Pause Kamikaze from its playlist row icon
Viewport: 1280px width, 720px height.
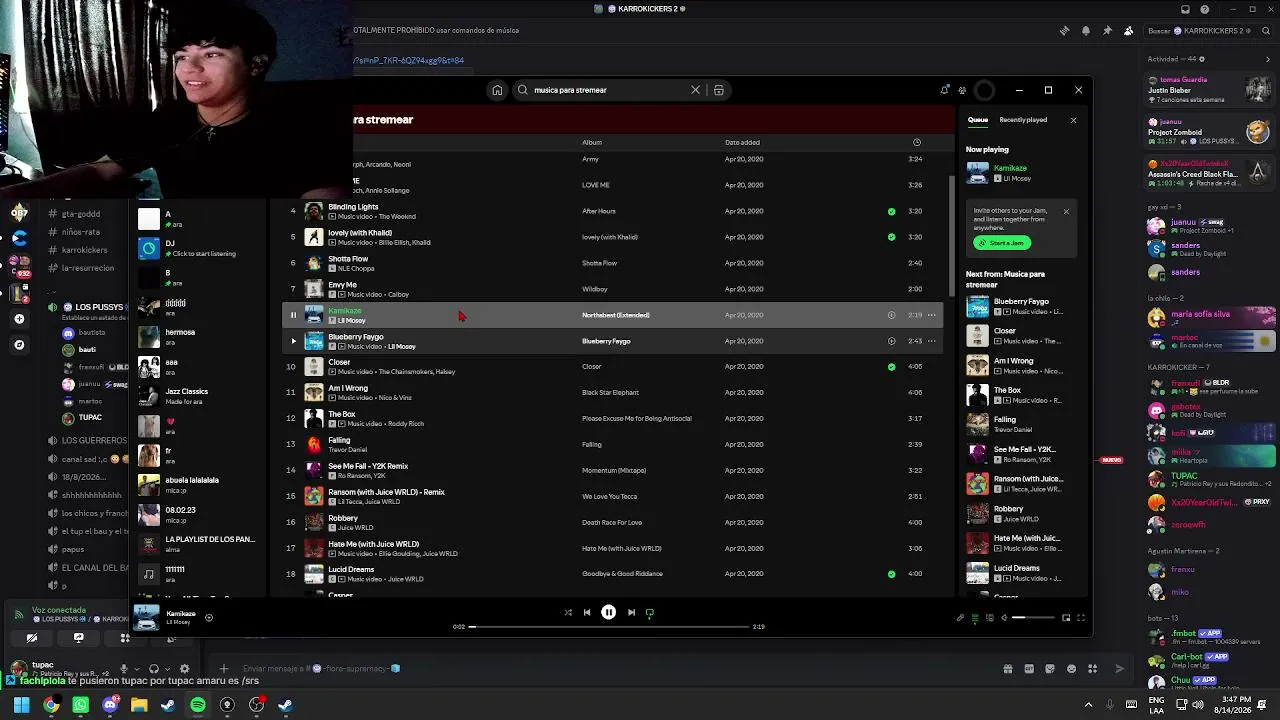[x=293, y=315]
